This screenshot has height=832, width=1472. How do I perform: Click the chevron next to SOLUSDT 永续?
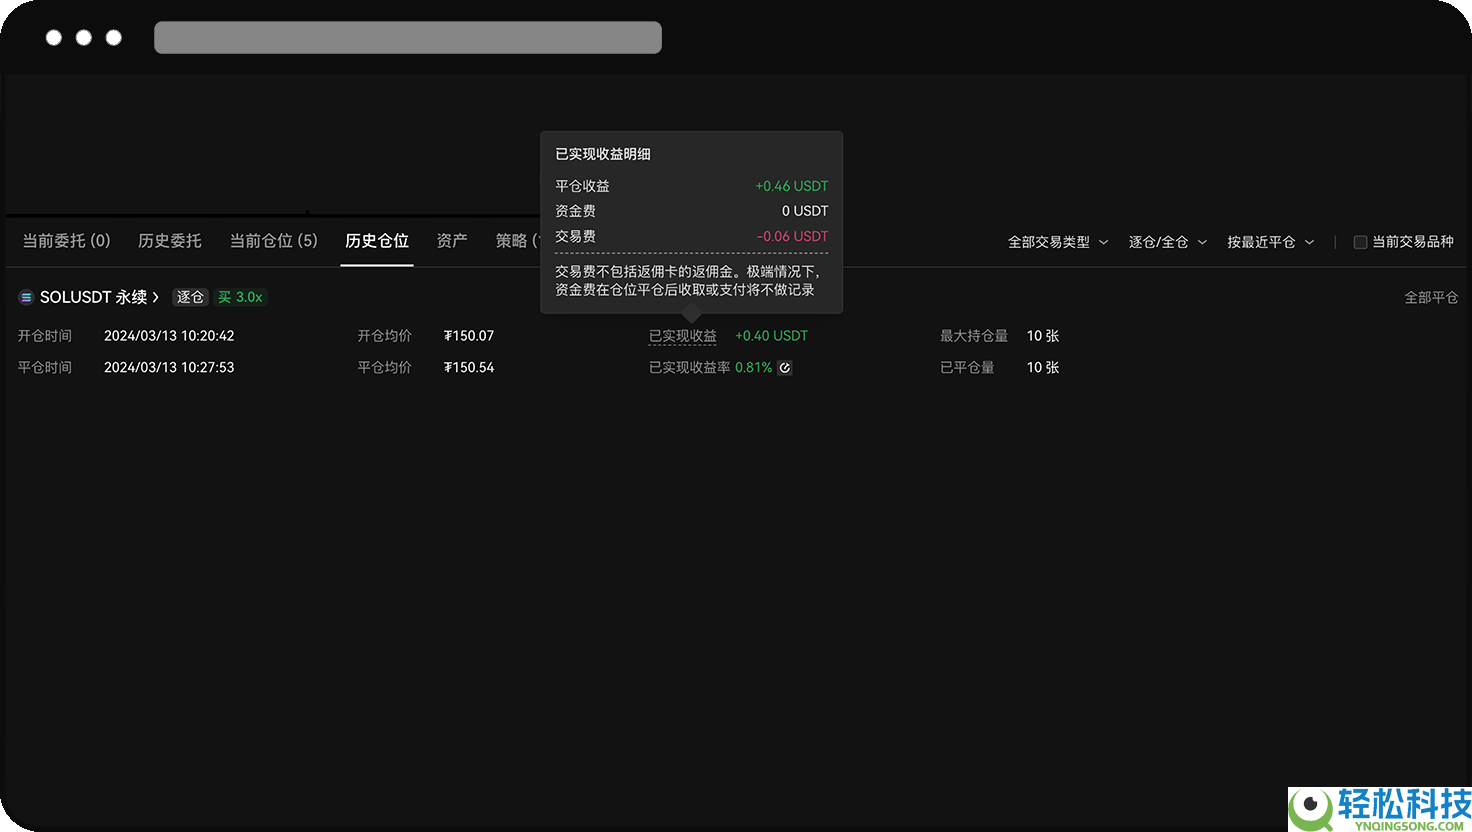coord(156,297)
